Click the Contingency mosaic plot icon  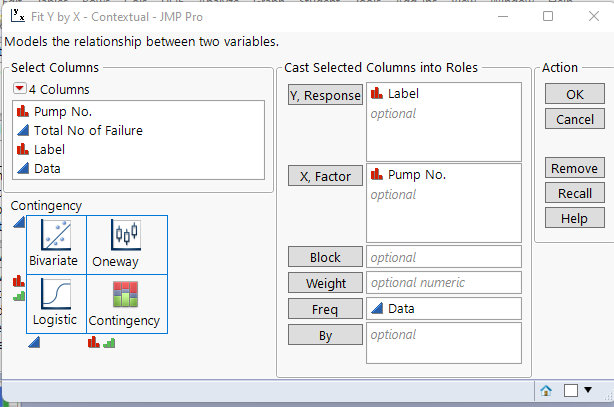click(x=126, y=294)
